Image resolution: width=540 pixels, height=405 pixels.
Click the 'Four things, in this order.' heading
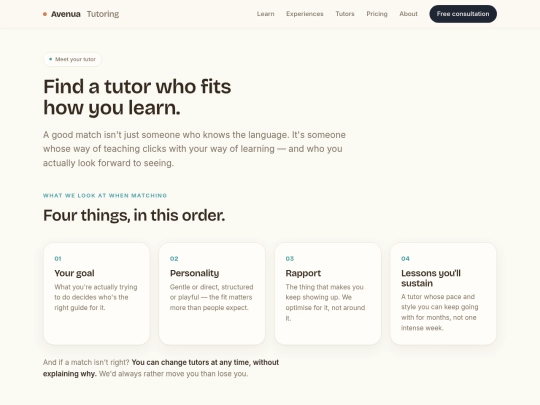point(134,215)
